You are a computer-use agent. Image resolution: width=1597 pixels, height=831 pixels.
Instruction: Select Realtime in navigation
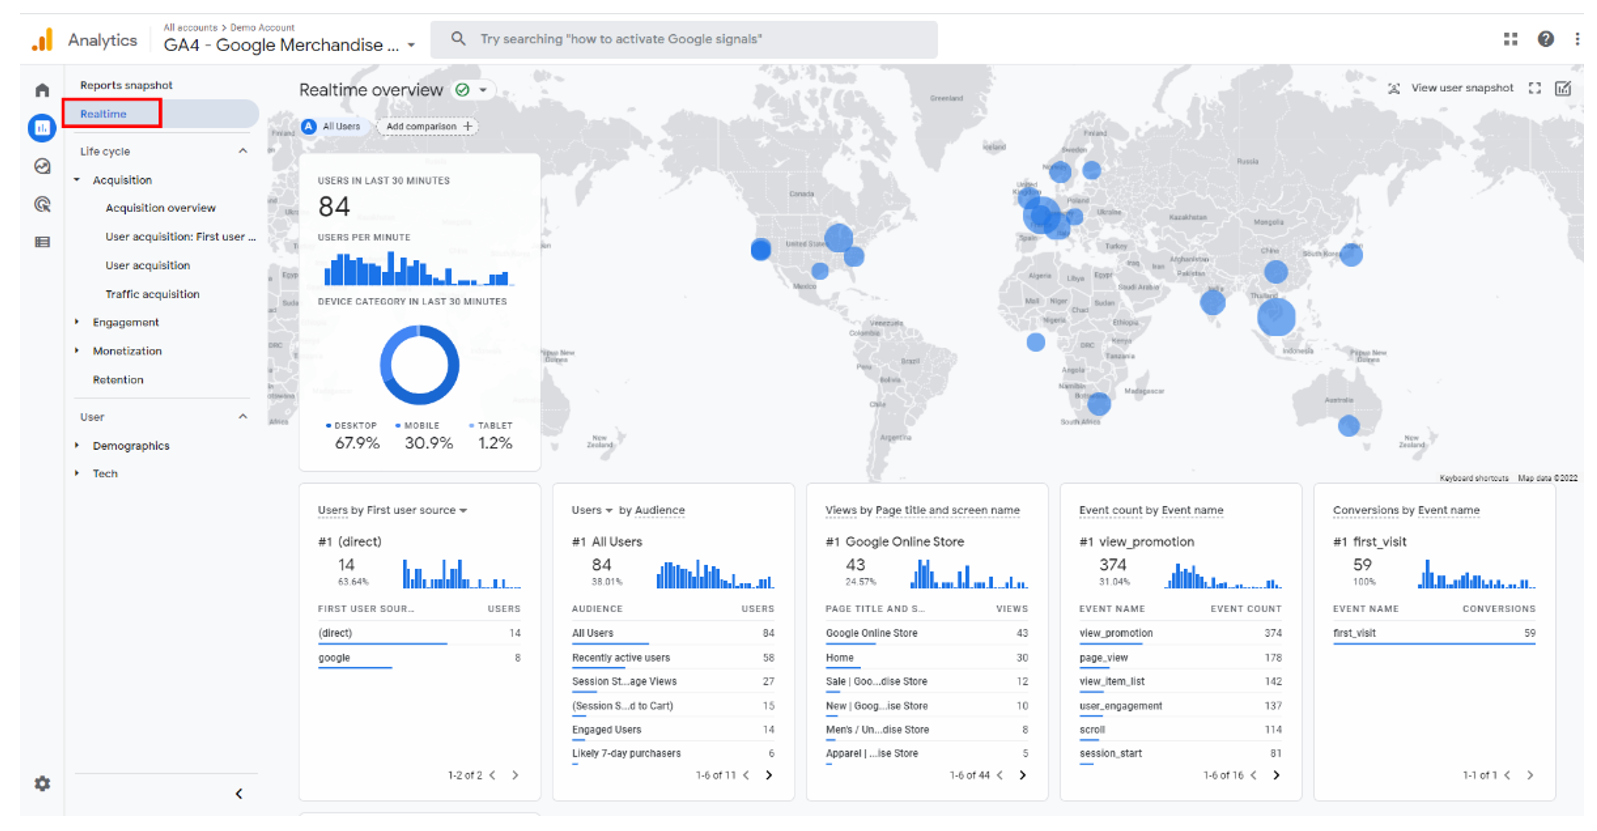click(x=103, y=114)
